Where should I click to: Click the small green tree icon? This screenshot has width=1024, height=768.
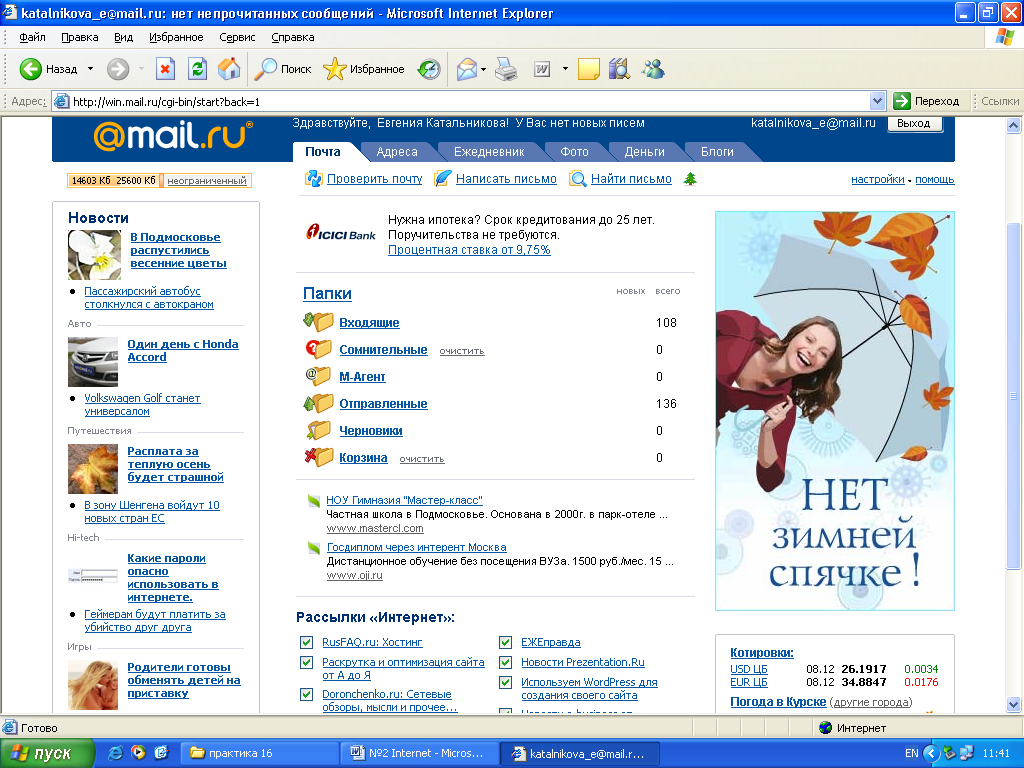coord(690,178)
